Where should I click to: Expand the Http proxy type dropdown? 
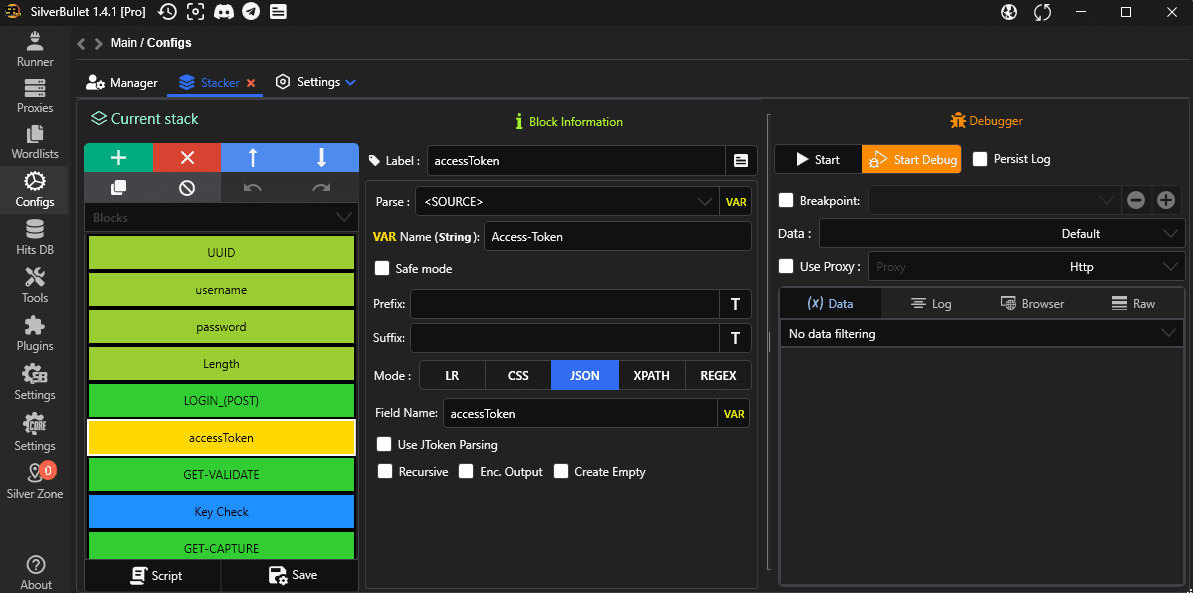tap(1081, 267)
